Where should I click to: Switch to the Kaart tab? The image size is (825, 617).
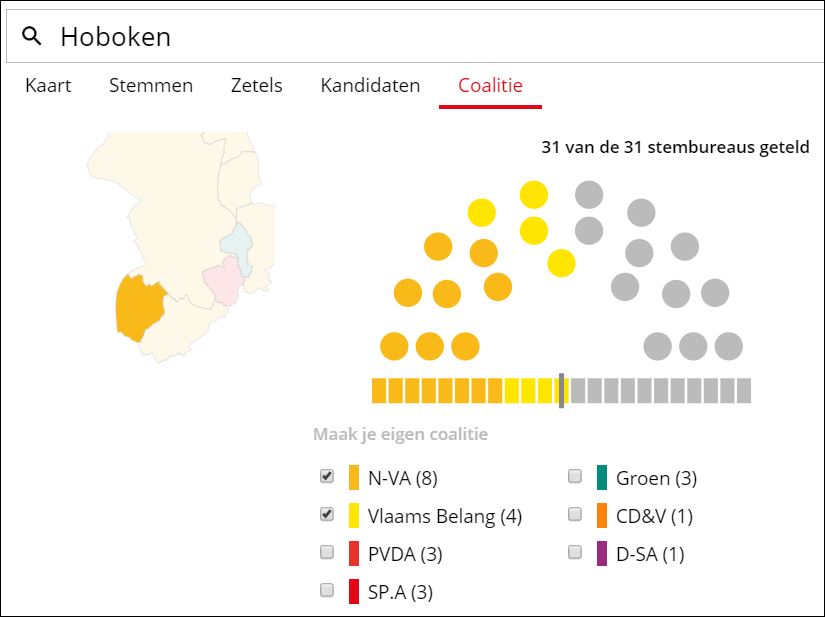[x=48, y=86]
